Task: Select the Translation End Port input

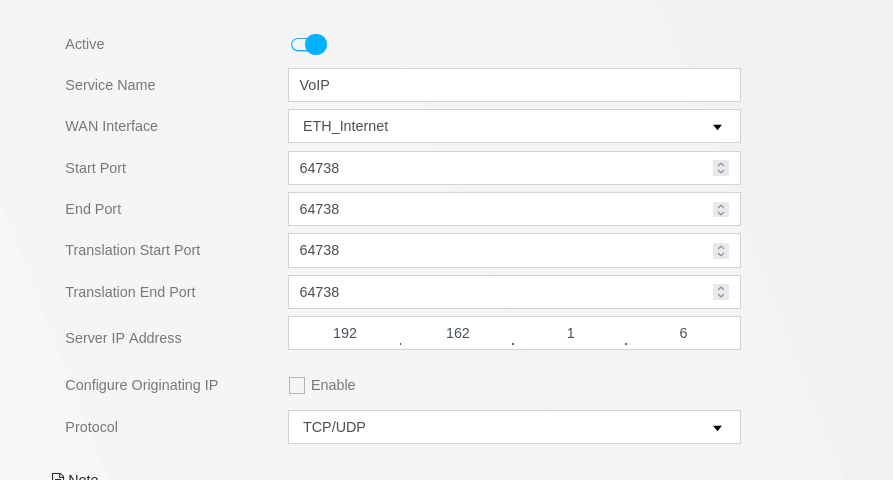Action: 500,292
